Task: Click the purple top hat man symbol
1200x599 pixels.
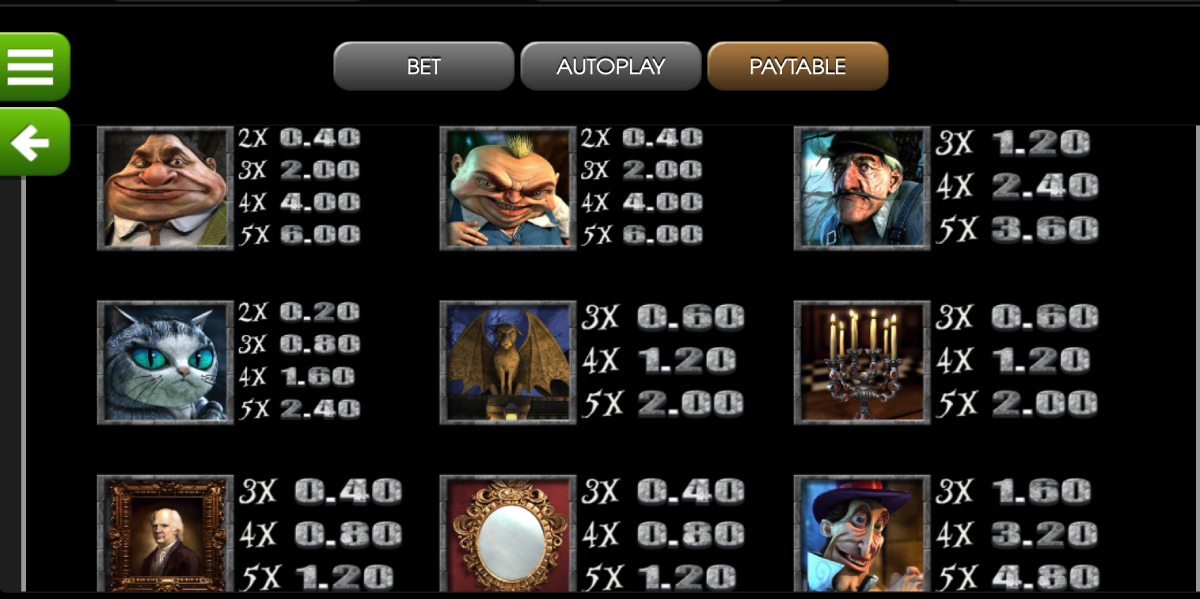Action: click(862, 535)
